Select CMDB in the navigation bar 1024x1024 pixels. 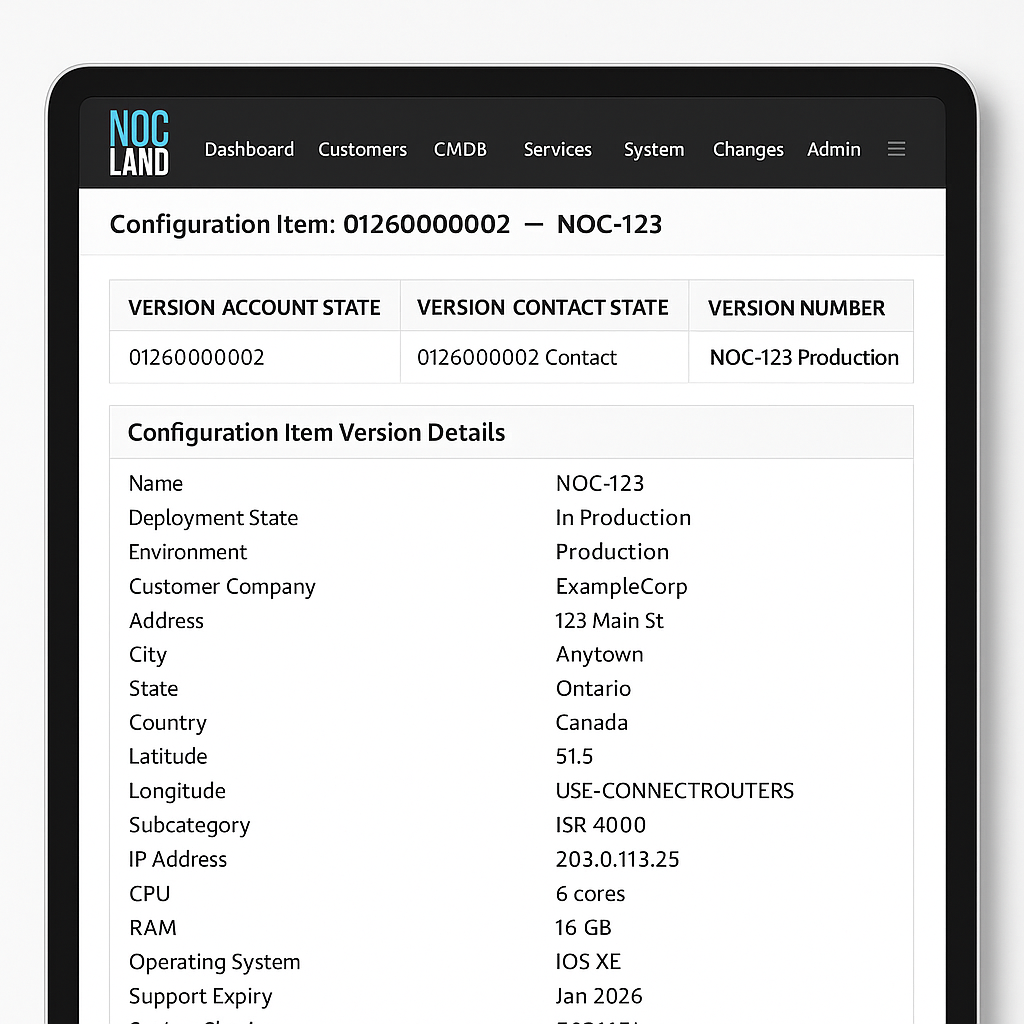point(460,150)
